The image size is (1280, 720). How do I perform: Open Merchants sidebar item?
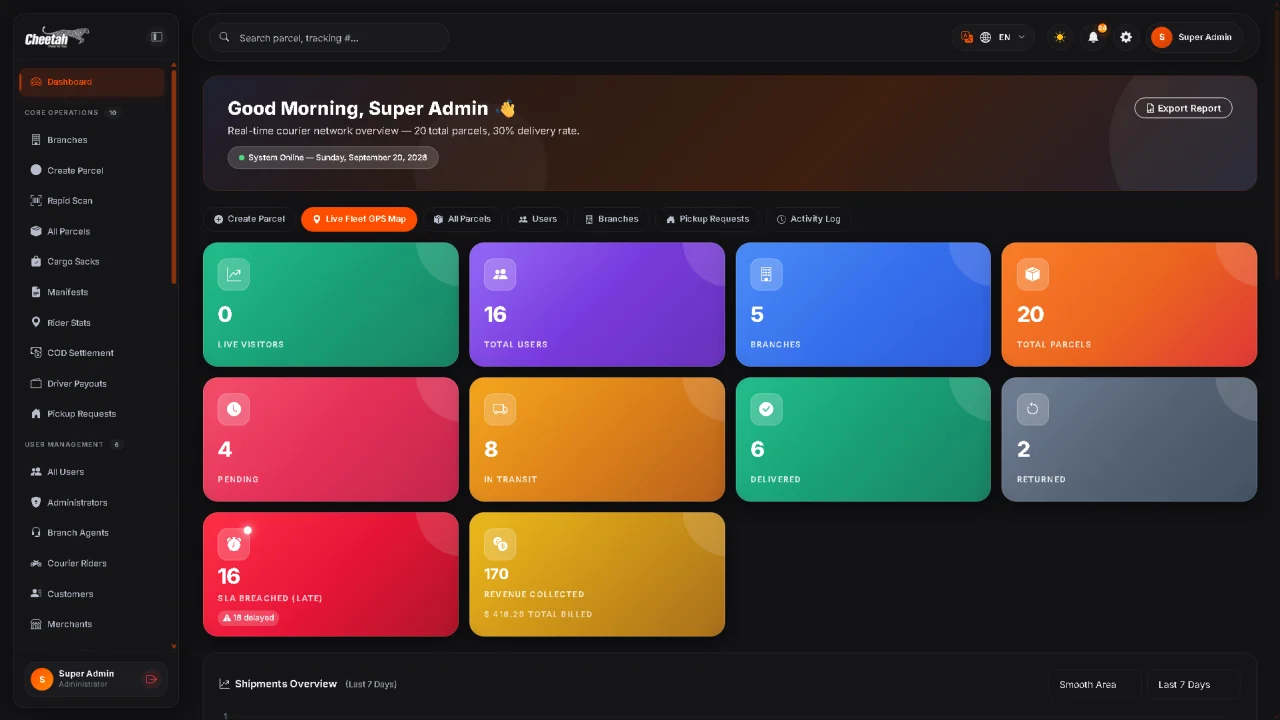[x=92, y=624]
